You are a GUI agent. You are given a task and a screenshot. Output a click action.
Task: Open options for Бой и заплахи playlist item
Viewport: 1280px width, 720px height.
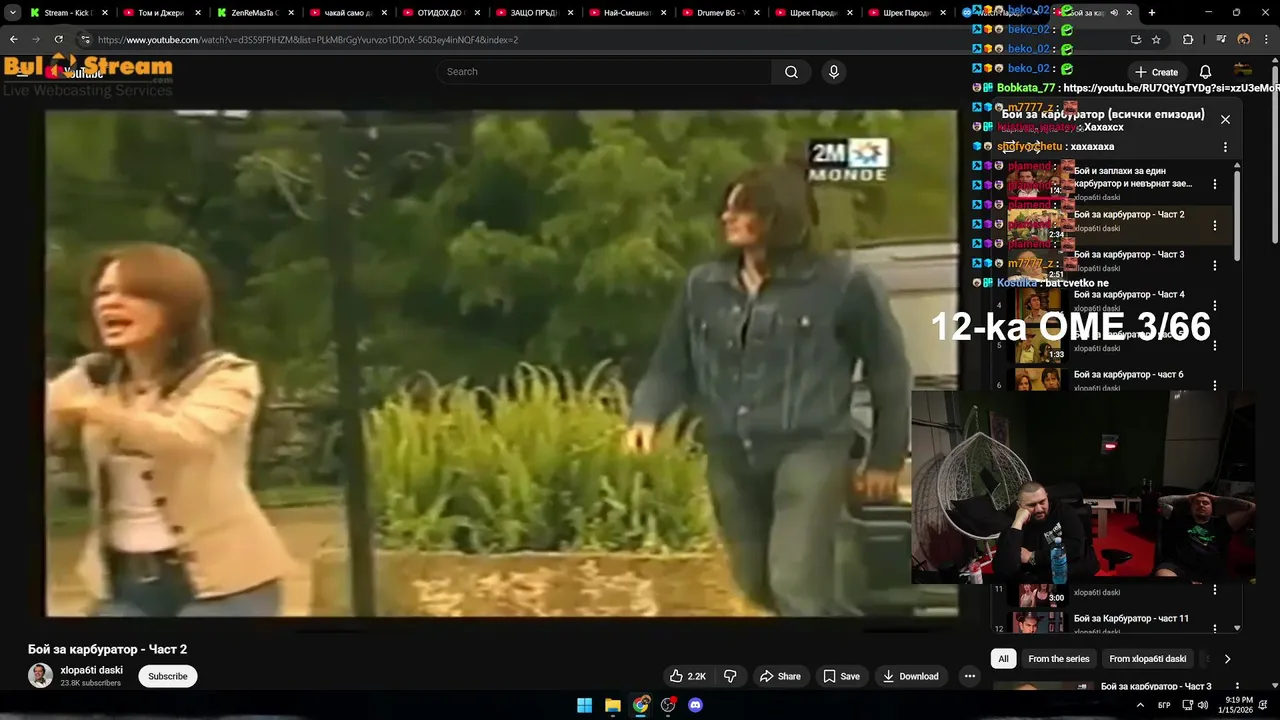click(x=1215, y=184)
